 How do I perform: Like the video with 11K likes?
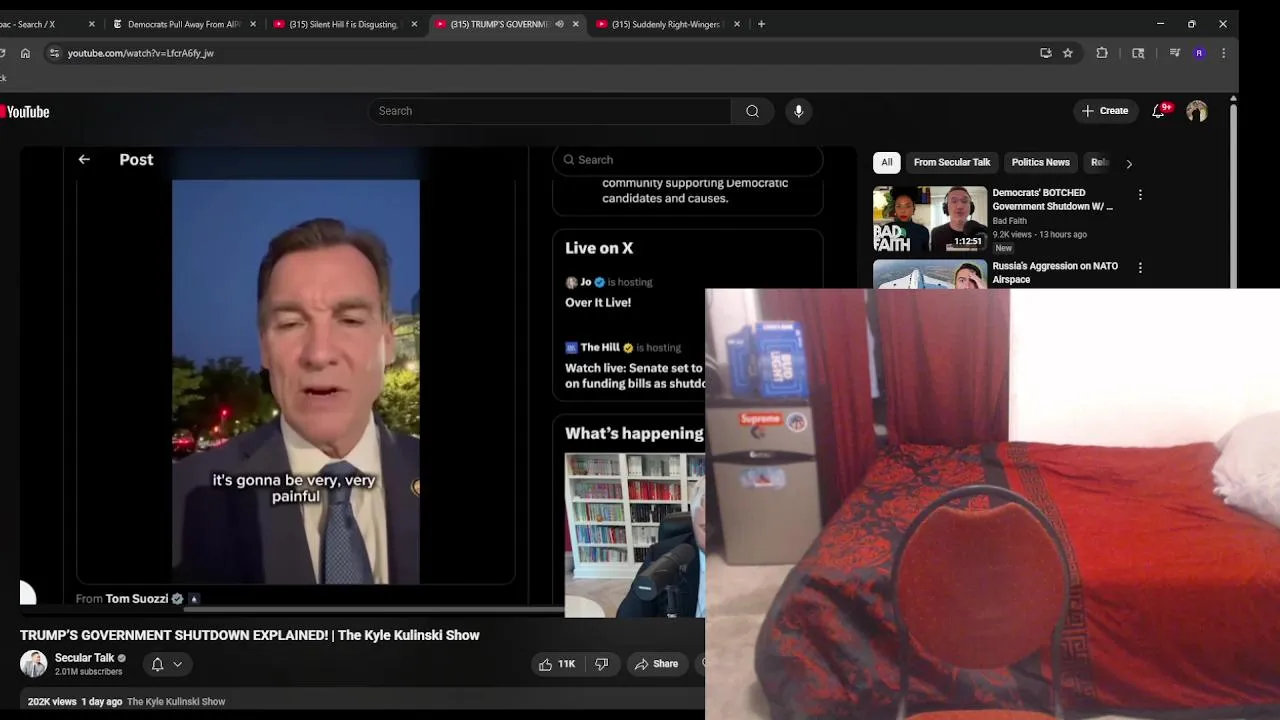coord(557,664)
